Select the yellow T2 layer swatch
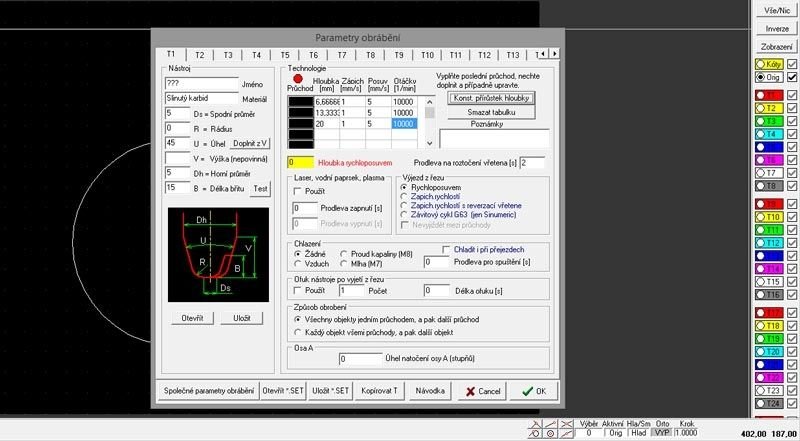 click(769, 107)
